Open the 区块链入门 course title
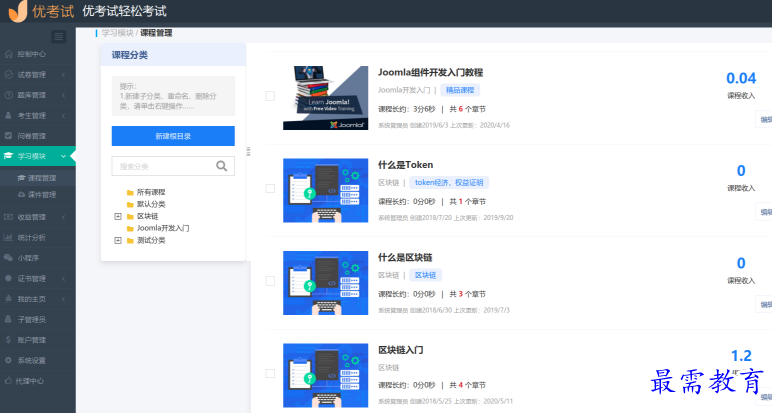772x413 pixels. (x=400, y=350)
